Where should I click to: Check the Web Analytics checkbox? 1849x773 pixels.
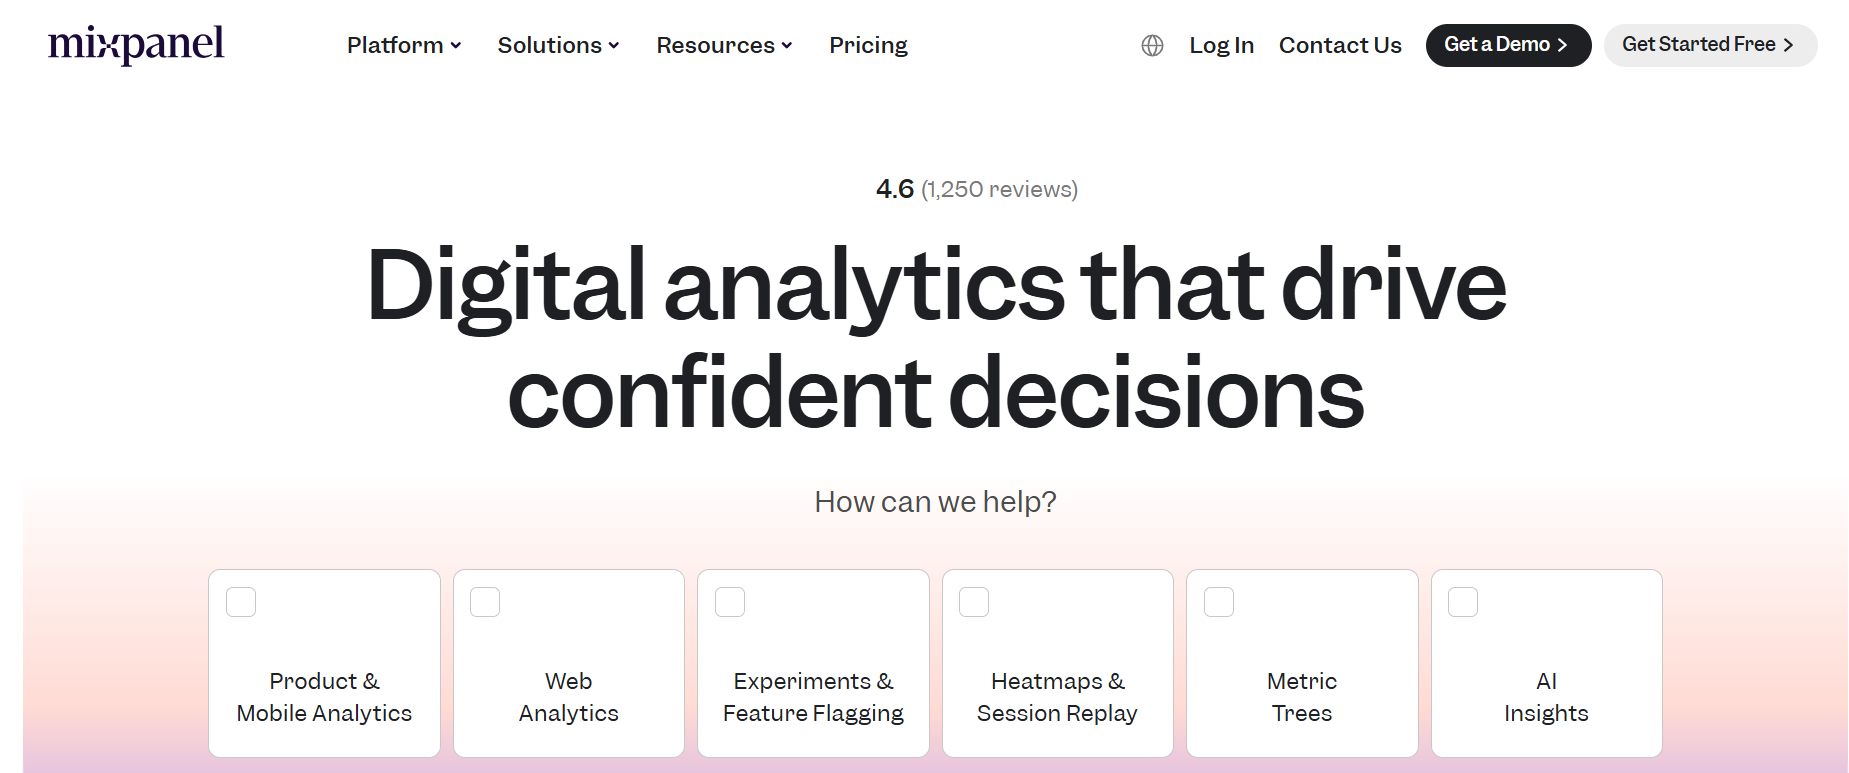pyautogui.click(x=485, y=602)
